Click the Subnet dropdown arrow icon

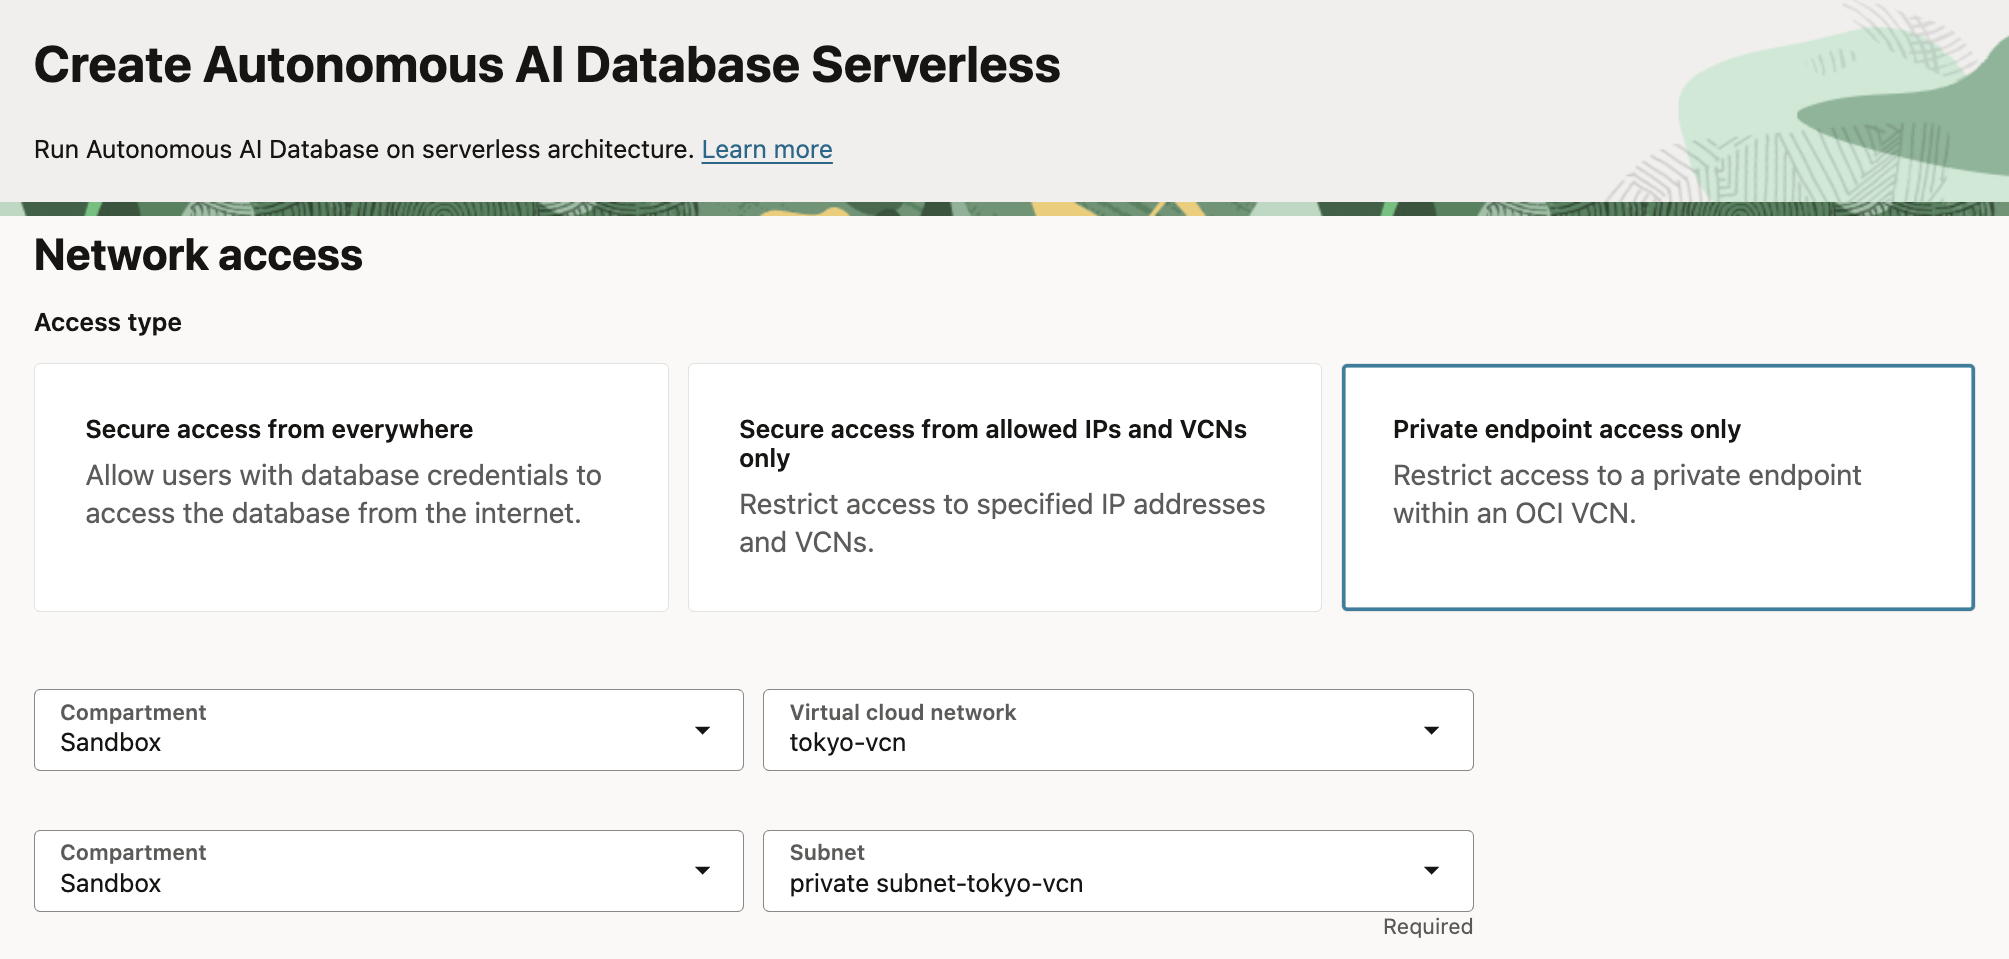[1434, 870]
